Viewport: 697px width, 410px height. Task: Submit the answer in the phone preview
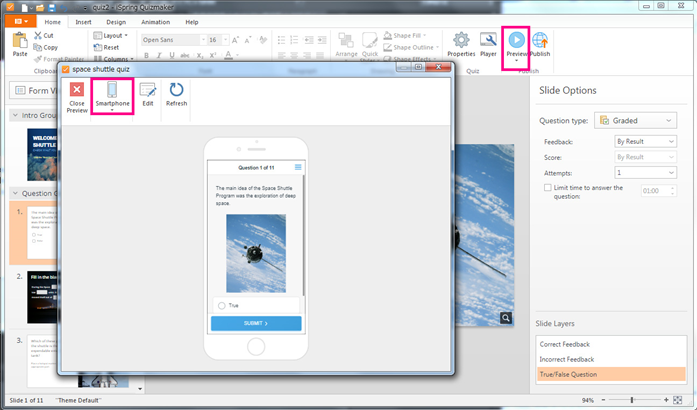coord(256,323)
